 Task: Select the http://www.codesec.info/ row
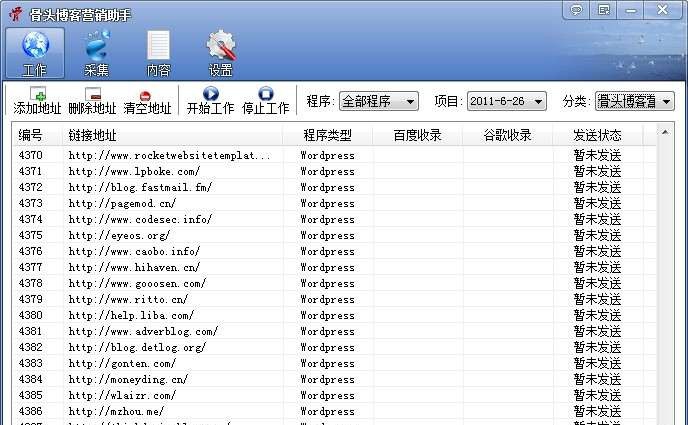pos(334,219)
